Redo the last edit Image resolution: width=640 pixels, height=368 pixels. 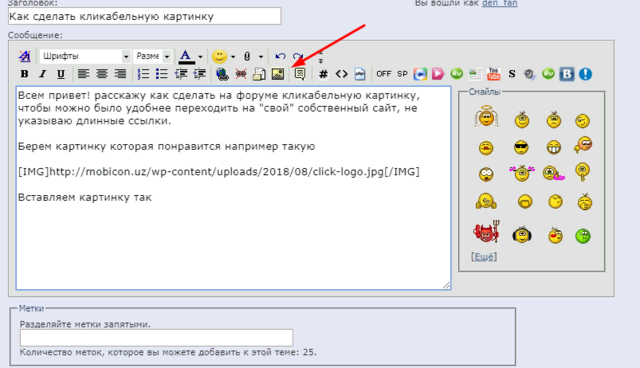[x=298, y=56]
